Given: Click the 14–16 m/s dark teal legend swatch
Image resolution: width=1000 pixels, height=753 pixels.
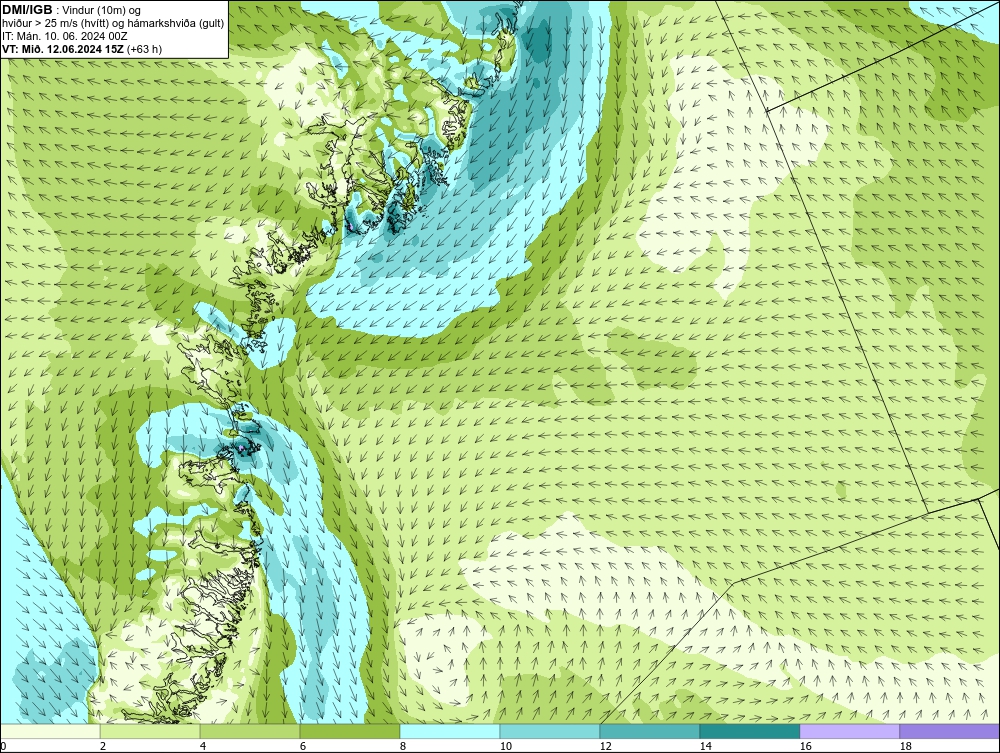Looking at the screenshot, I should coord(750,731).
